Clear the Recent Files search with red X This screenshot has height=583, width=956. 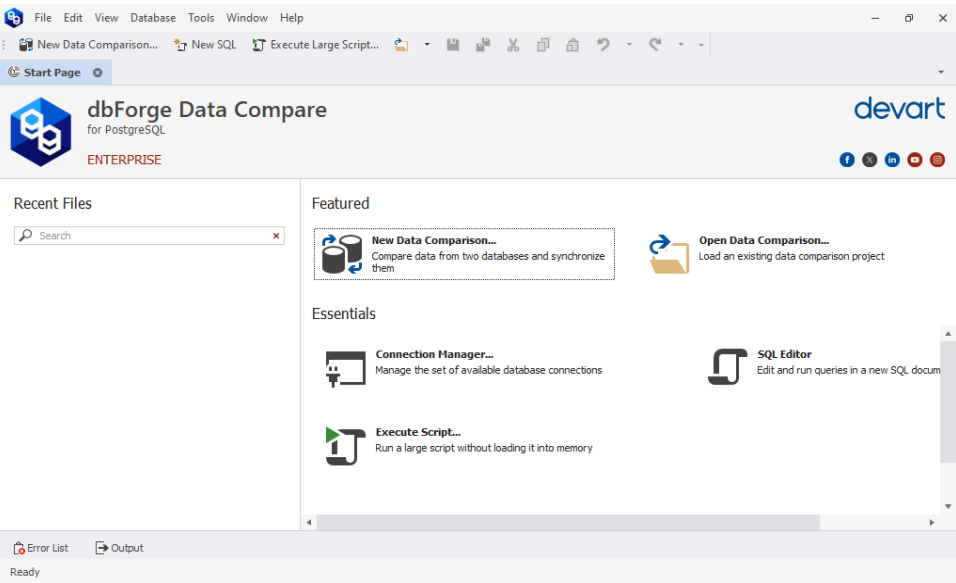tap(276, 235)
